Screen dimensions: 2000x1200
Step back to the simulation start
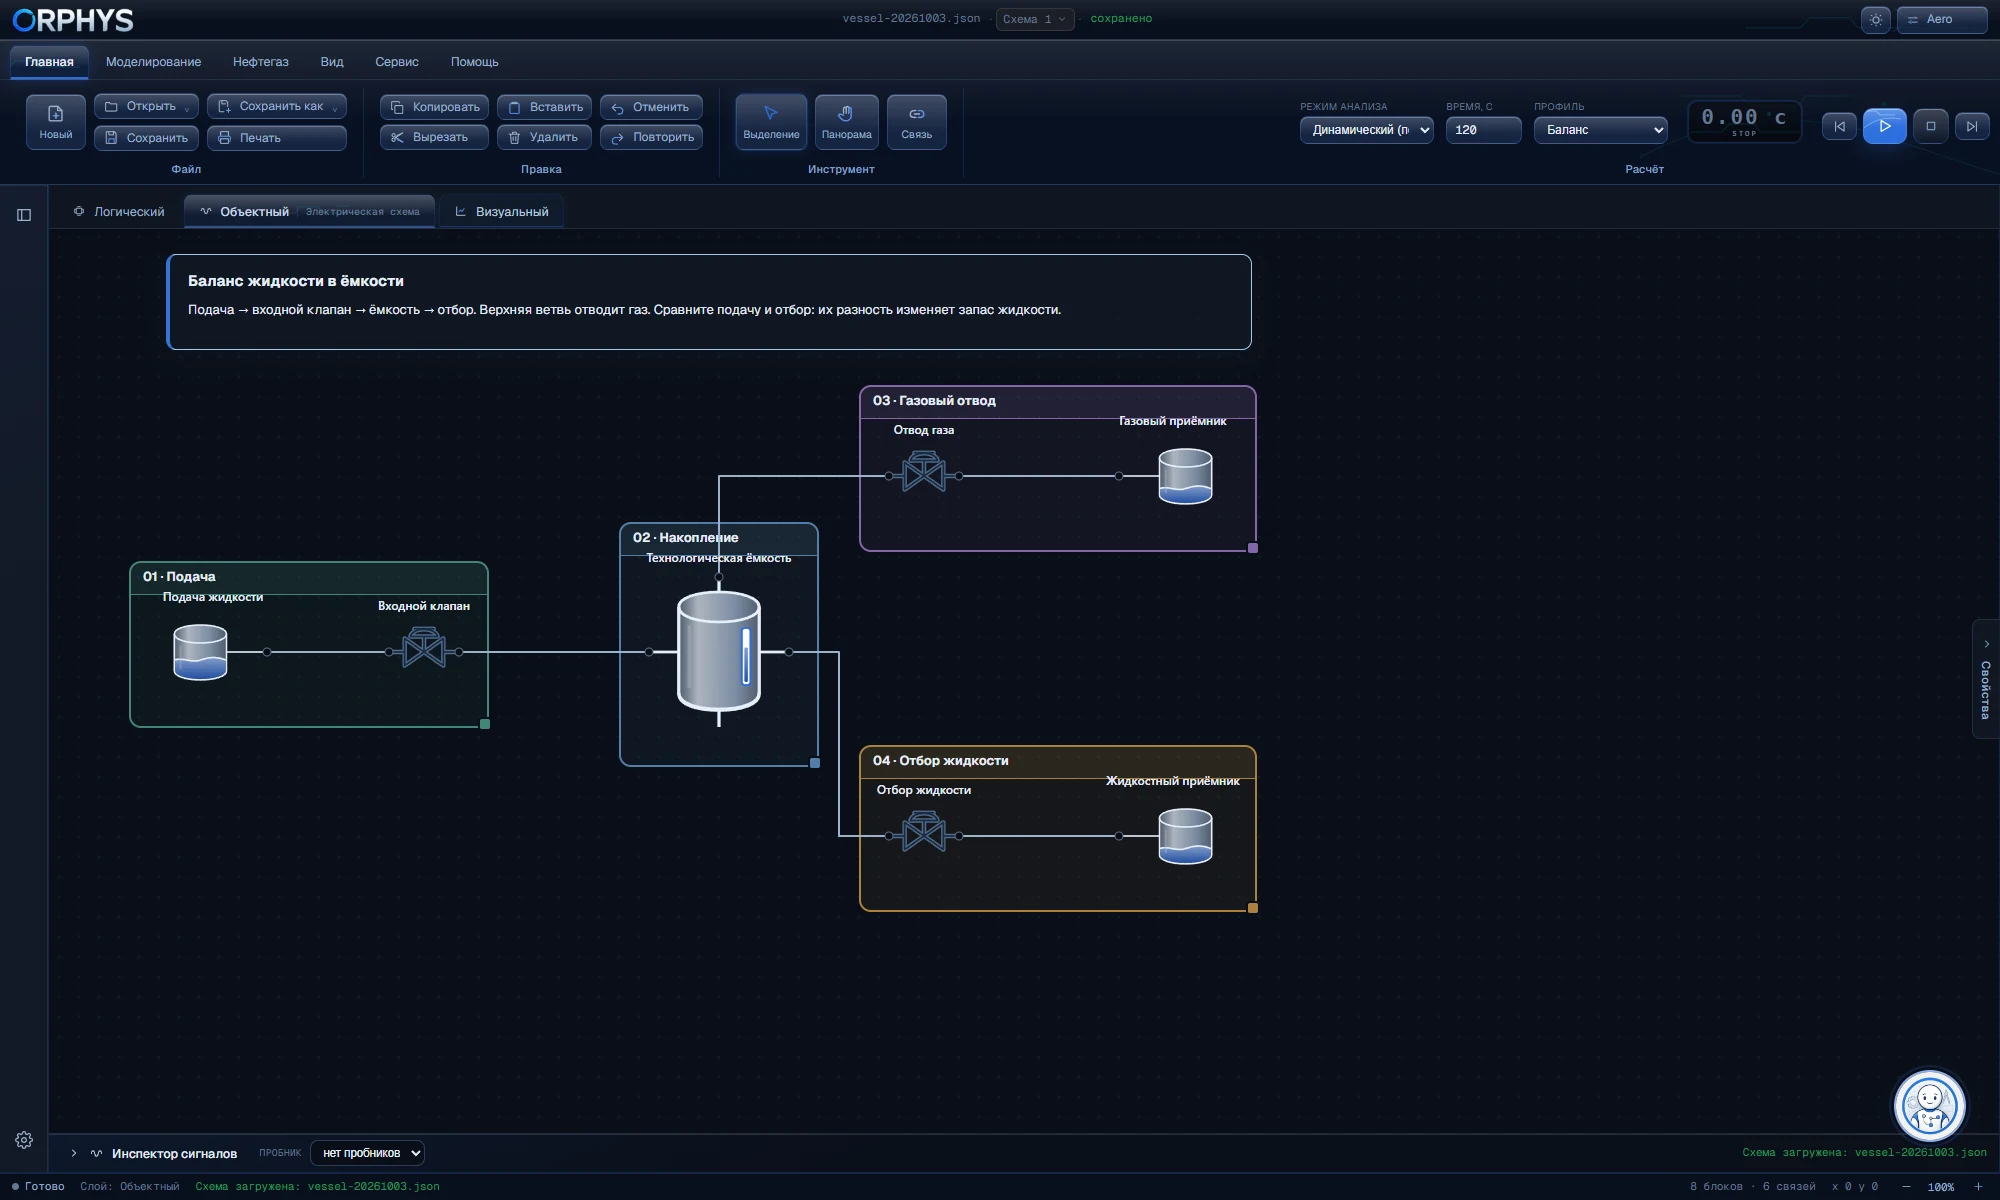click(x=1839, y=126)
